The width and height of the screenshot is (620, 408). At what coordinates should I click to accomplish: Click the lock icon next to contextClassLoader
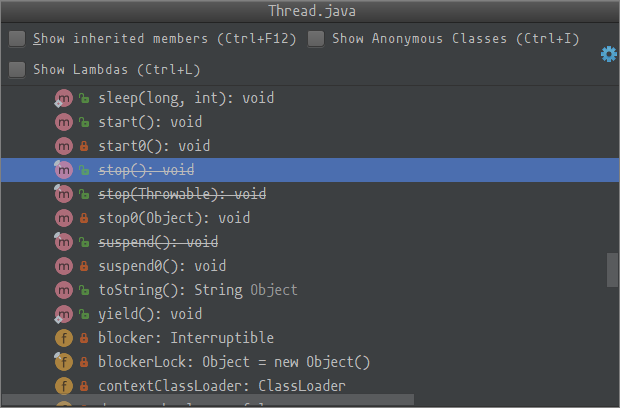click(84, 386)
